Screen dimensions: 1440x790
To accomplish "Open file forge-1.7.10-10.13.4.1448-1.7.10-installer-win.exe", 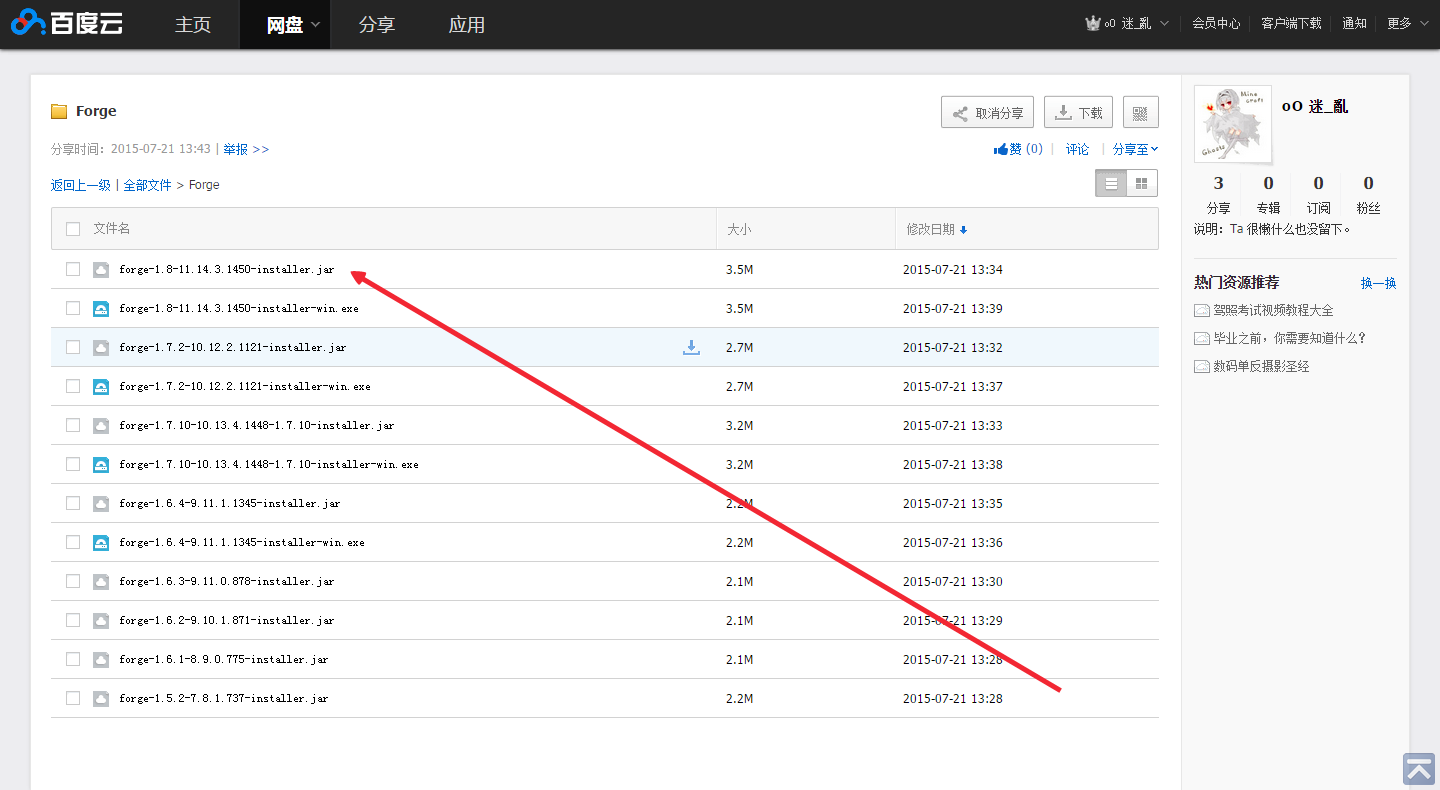I will point(268,465).
